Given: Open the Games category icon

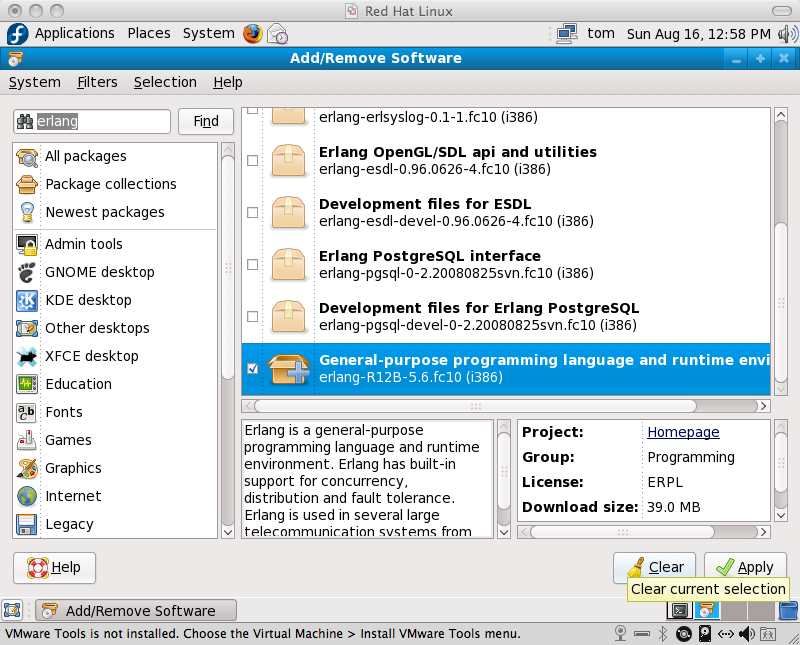Looking at the screenshot, I should (27, 440).
